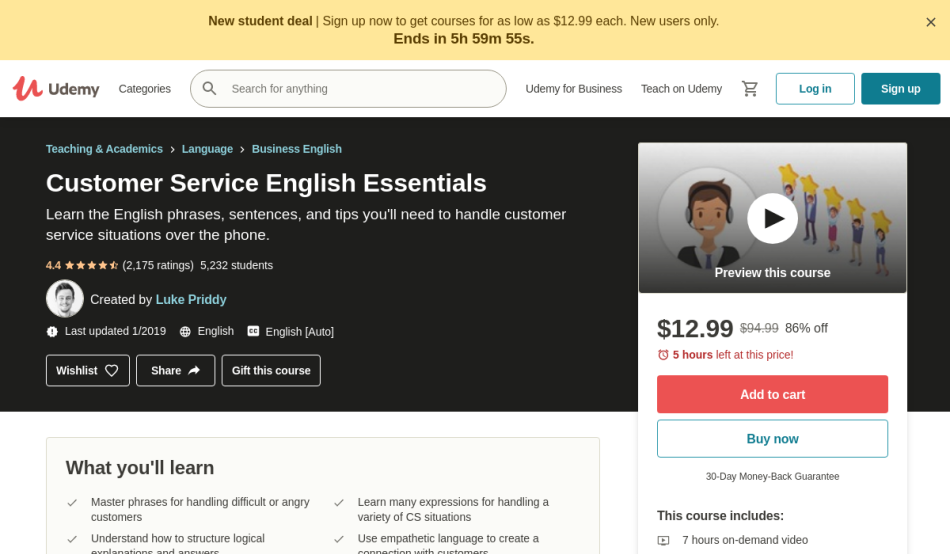Open Teach on Udemy link
The image size is (950, 554).
[682, 88]
